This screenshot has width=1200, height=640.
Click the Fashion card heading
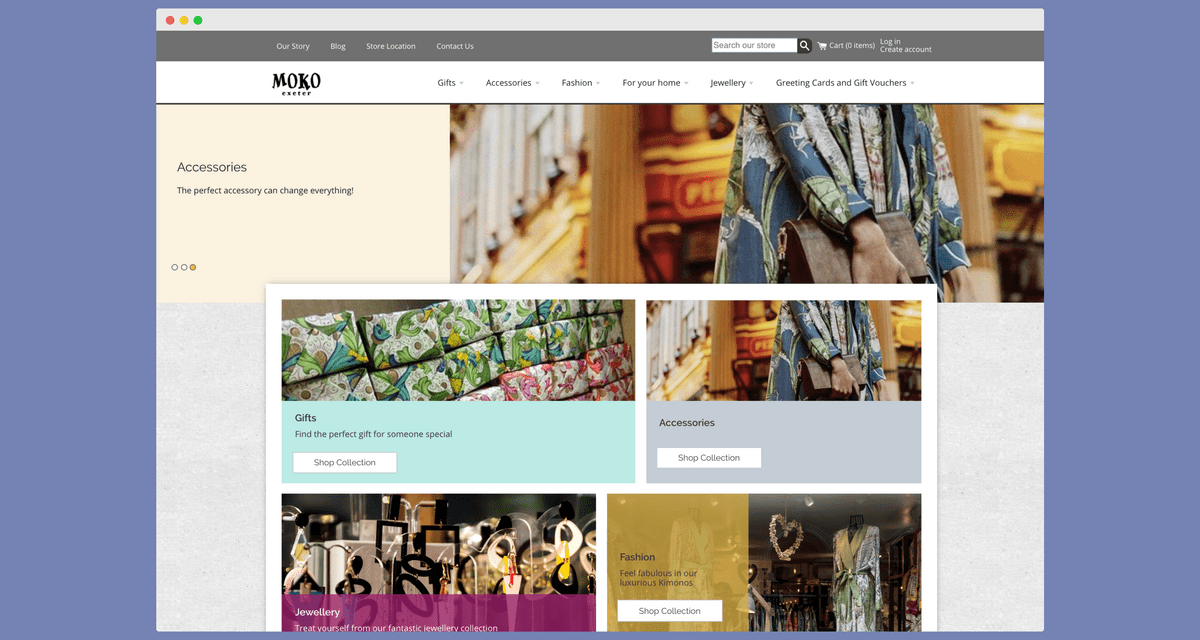pyautogui.click(x=638, y=557)
